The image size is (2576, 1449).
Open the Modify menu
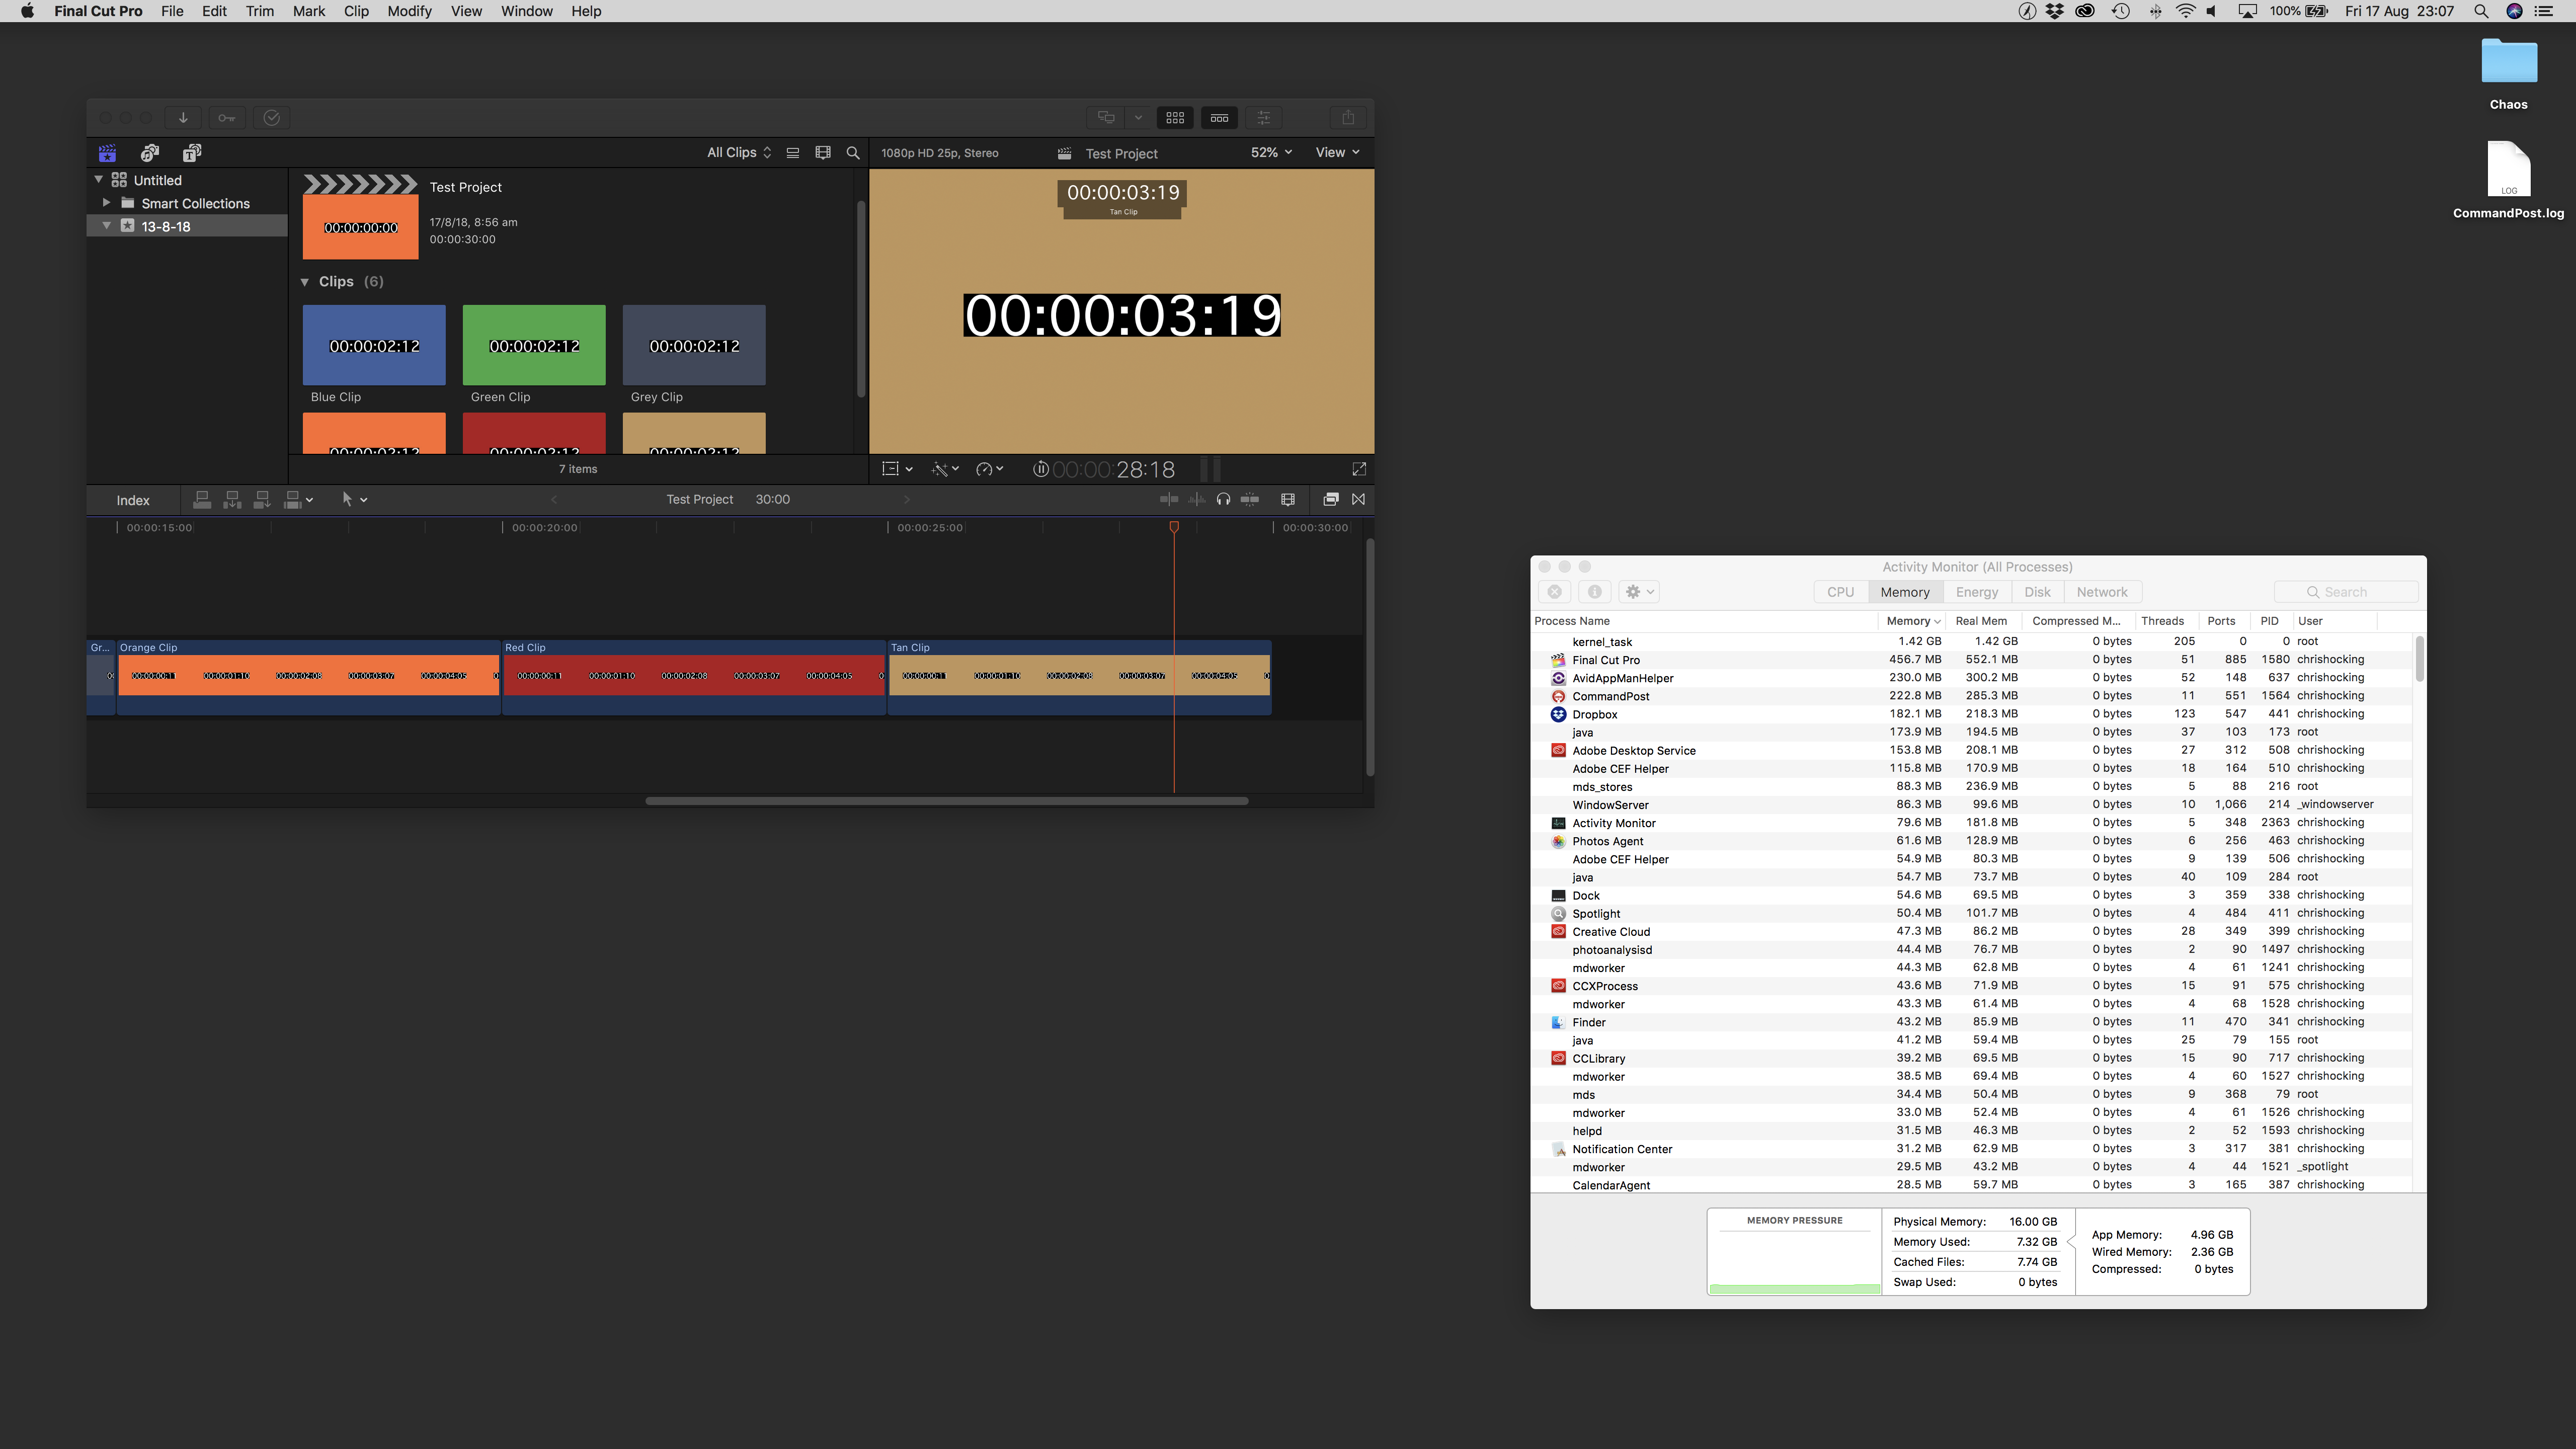[409, 11]
